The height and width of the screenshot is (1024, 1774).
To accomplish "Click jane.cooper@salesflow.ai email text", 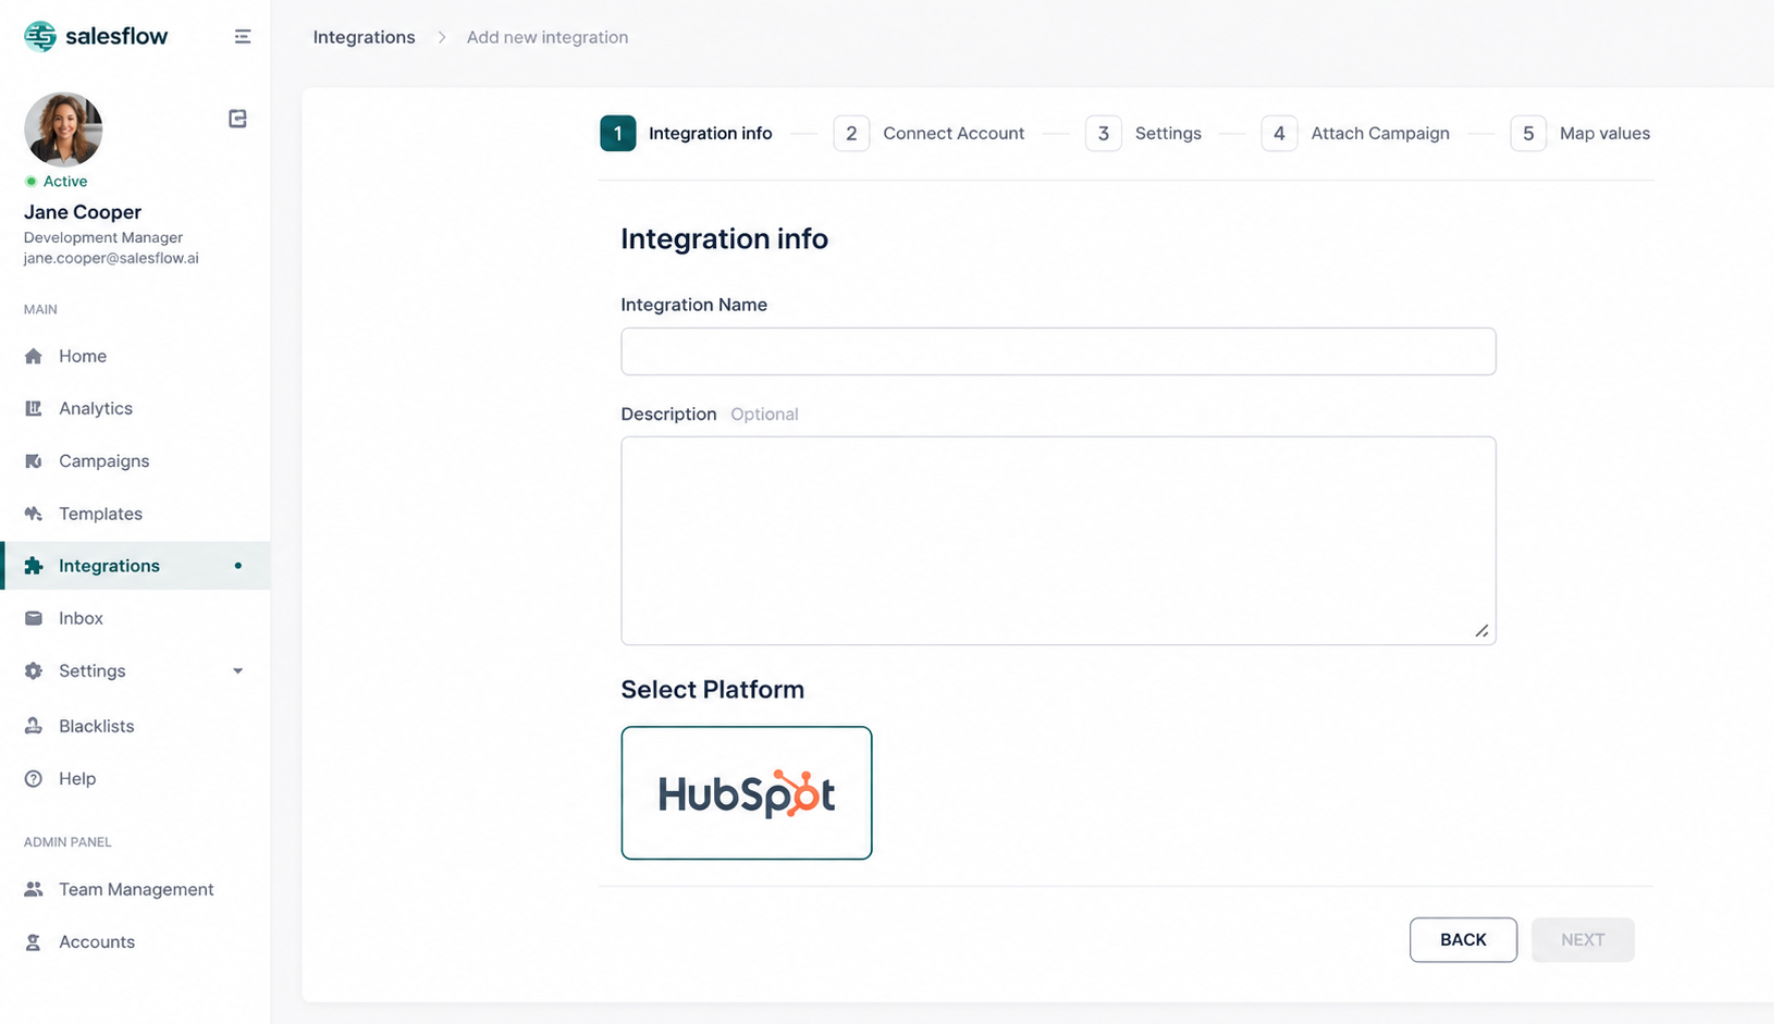I will pos(111,258).
